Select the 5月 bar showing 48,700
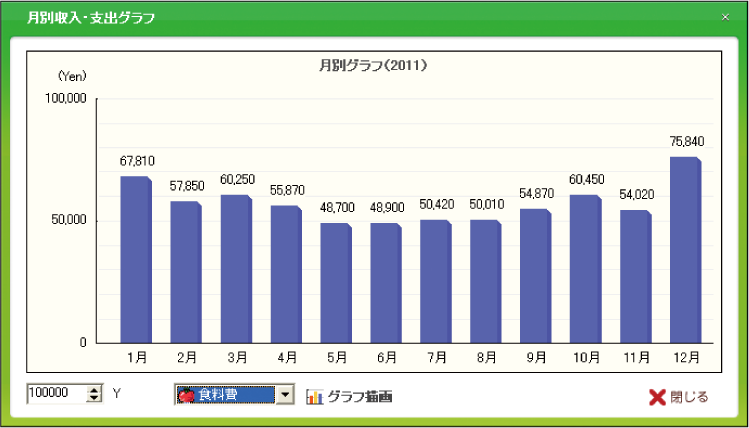 335,283
